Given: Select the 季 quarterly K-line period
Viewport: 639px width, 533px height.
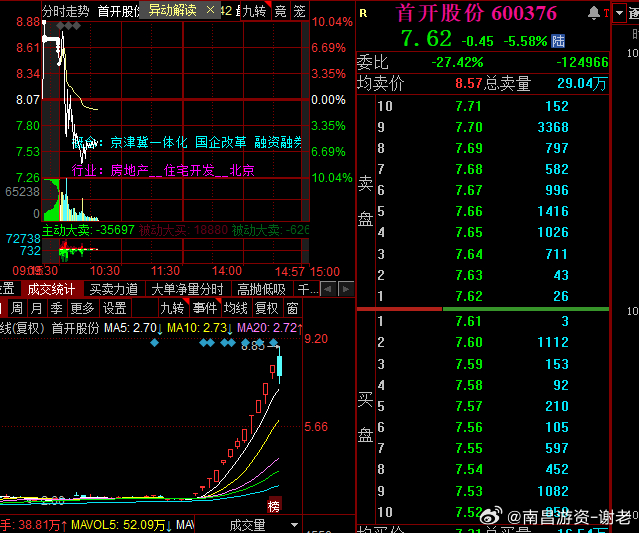Looking at the screenshot, I should [x=56, y=308].
